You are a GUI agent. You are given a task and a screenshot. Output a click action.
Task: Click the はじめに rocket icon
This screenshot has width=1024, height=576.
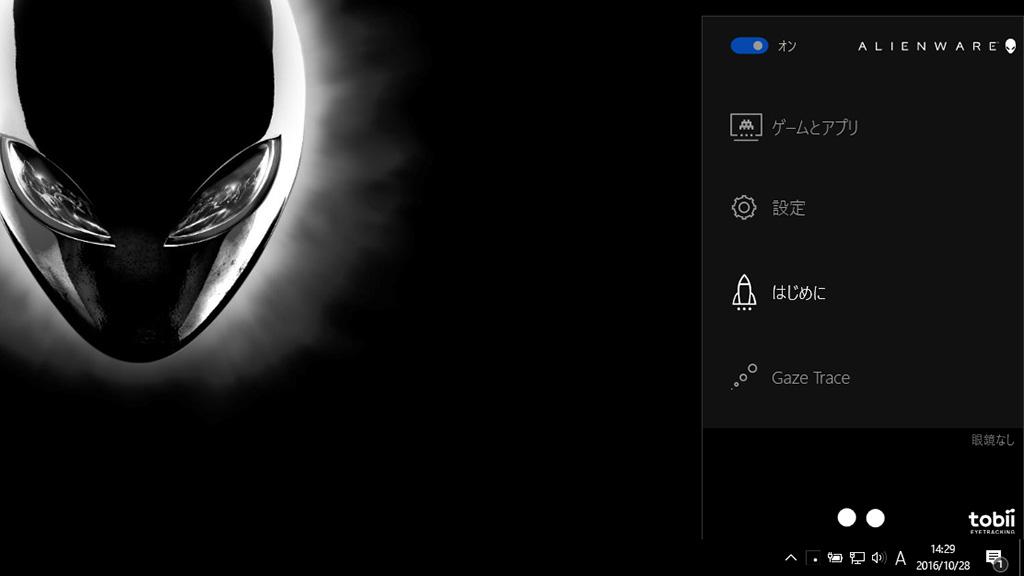[x=744, y=292]
